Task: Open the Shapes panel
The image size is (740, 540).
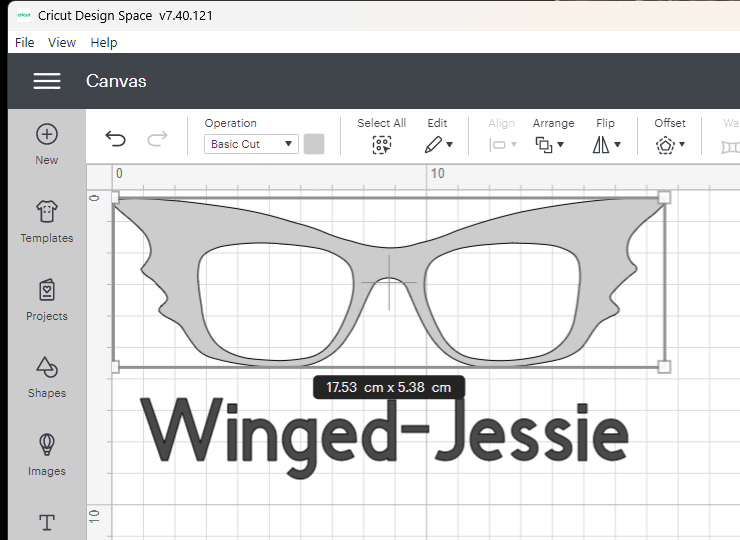Action: click(x=47, y=376)
